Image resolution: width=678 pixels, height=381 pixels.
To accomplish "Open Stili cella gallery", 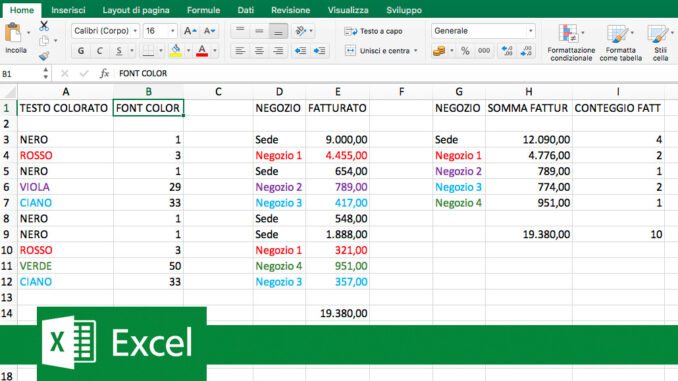I will [660, 42].
